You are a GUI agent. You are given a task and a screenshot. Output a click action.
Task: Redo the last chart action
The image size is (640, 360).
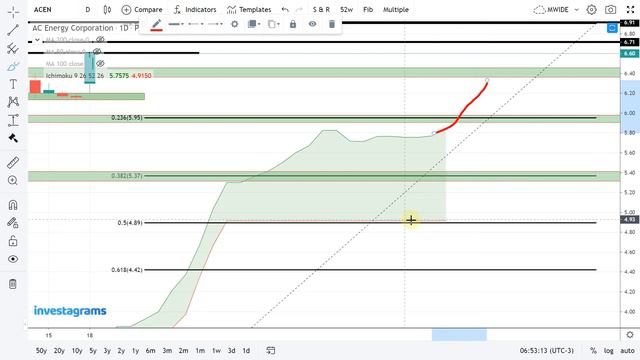point(299,9)
